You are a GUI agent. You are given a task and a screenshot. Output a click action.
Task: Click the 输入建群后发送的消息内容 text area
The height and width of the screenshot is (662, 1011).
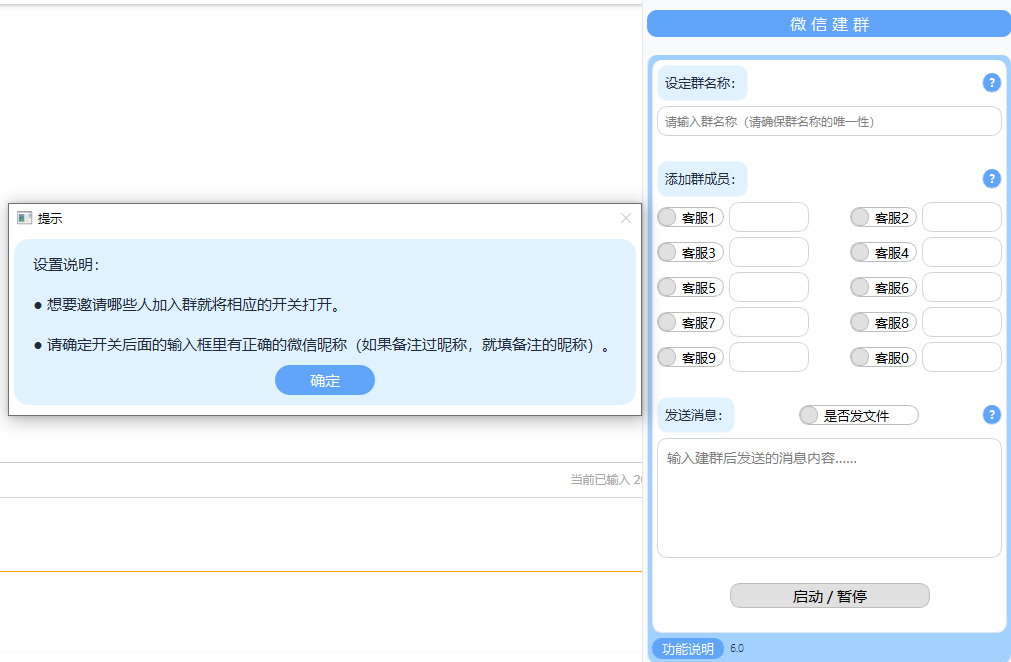point(829,498)
